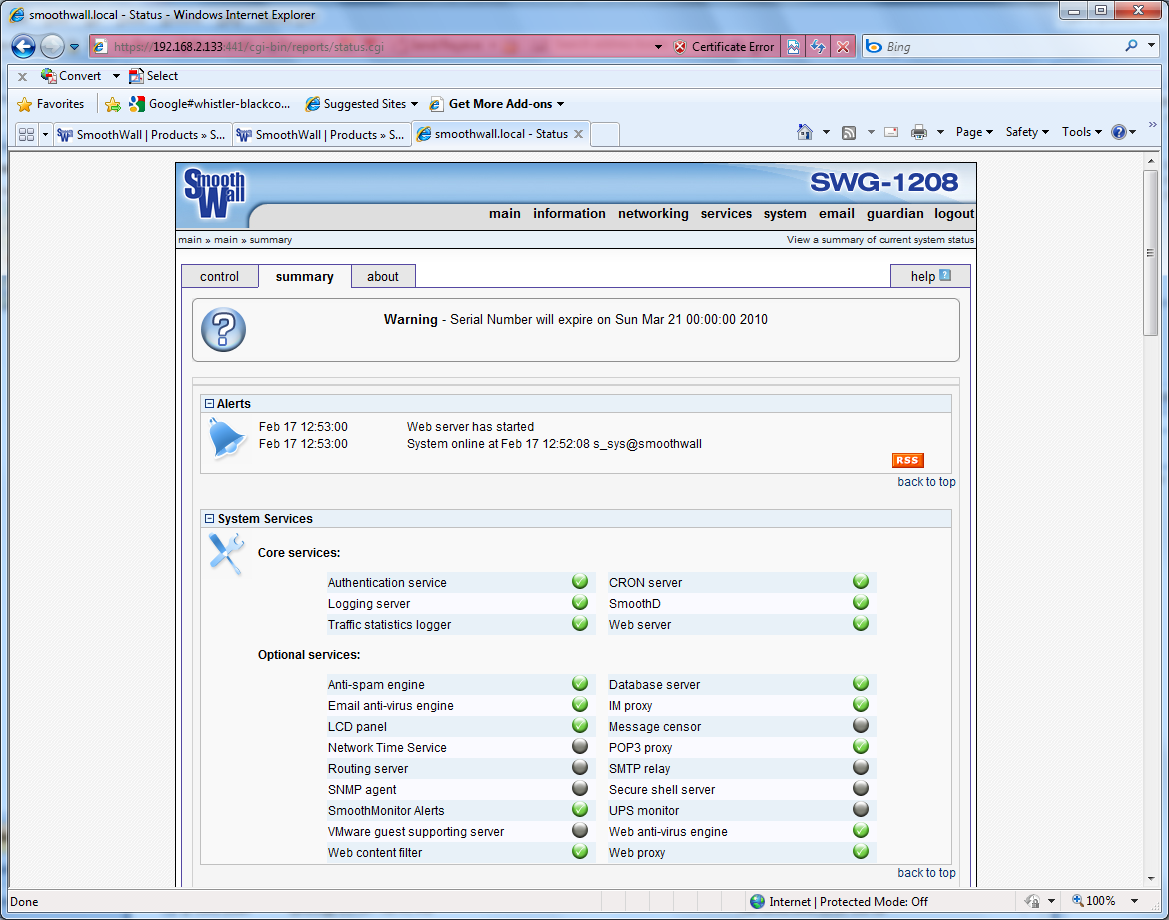Click the blue Help question mark icon
The height and width of the screenshot is (920, 1169).
coord(1118,132)
